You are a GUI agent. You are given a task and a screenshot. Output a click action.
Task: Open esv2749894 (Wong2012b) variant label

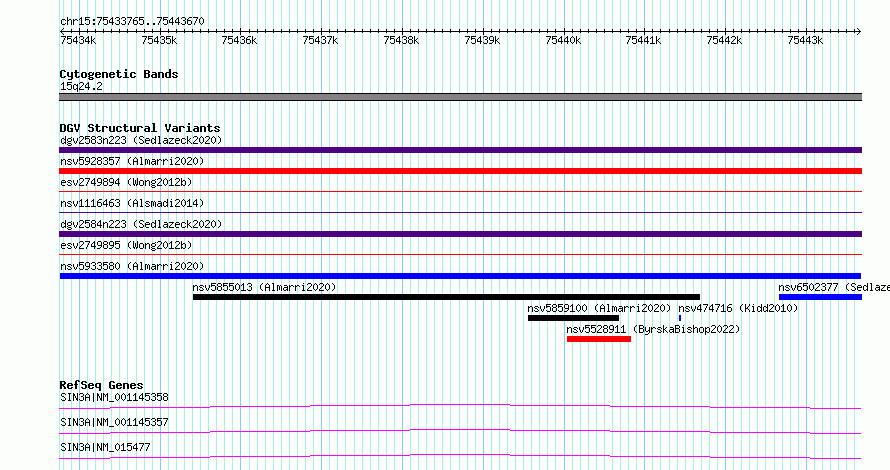126,182
